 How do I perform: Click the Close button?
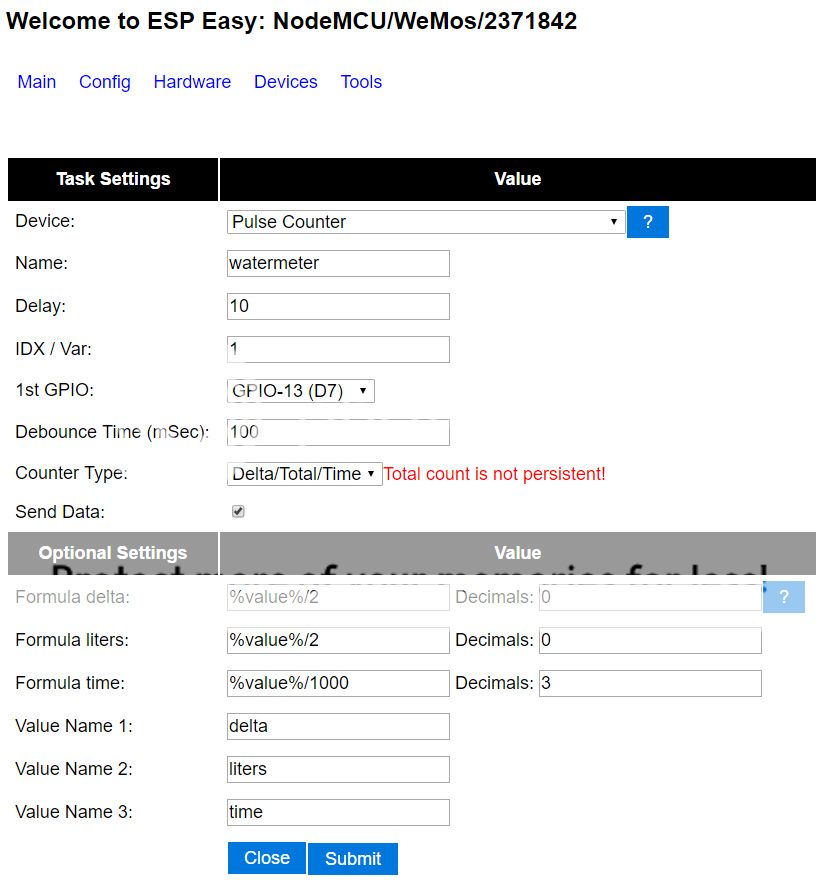pos(267,858)
